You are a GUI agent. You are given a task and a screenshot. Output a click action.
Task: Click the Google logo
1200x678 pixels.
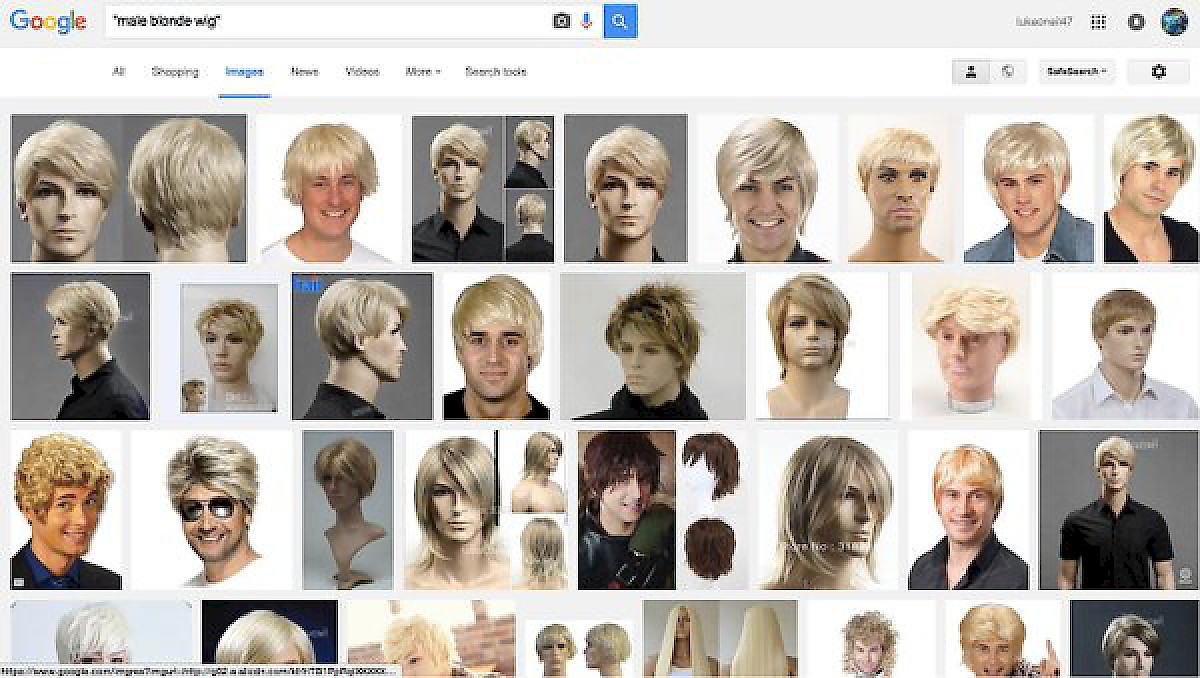coord(48,21)
